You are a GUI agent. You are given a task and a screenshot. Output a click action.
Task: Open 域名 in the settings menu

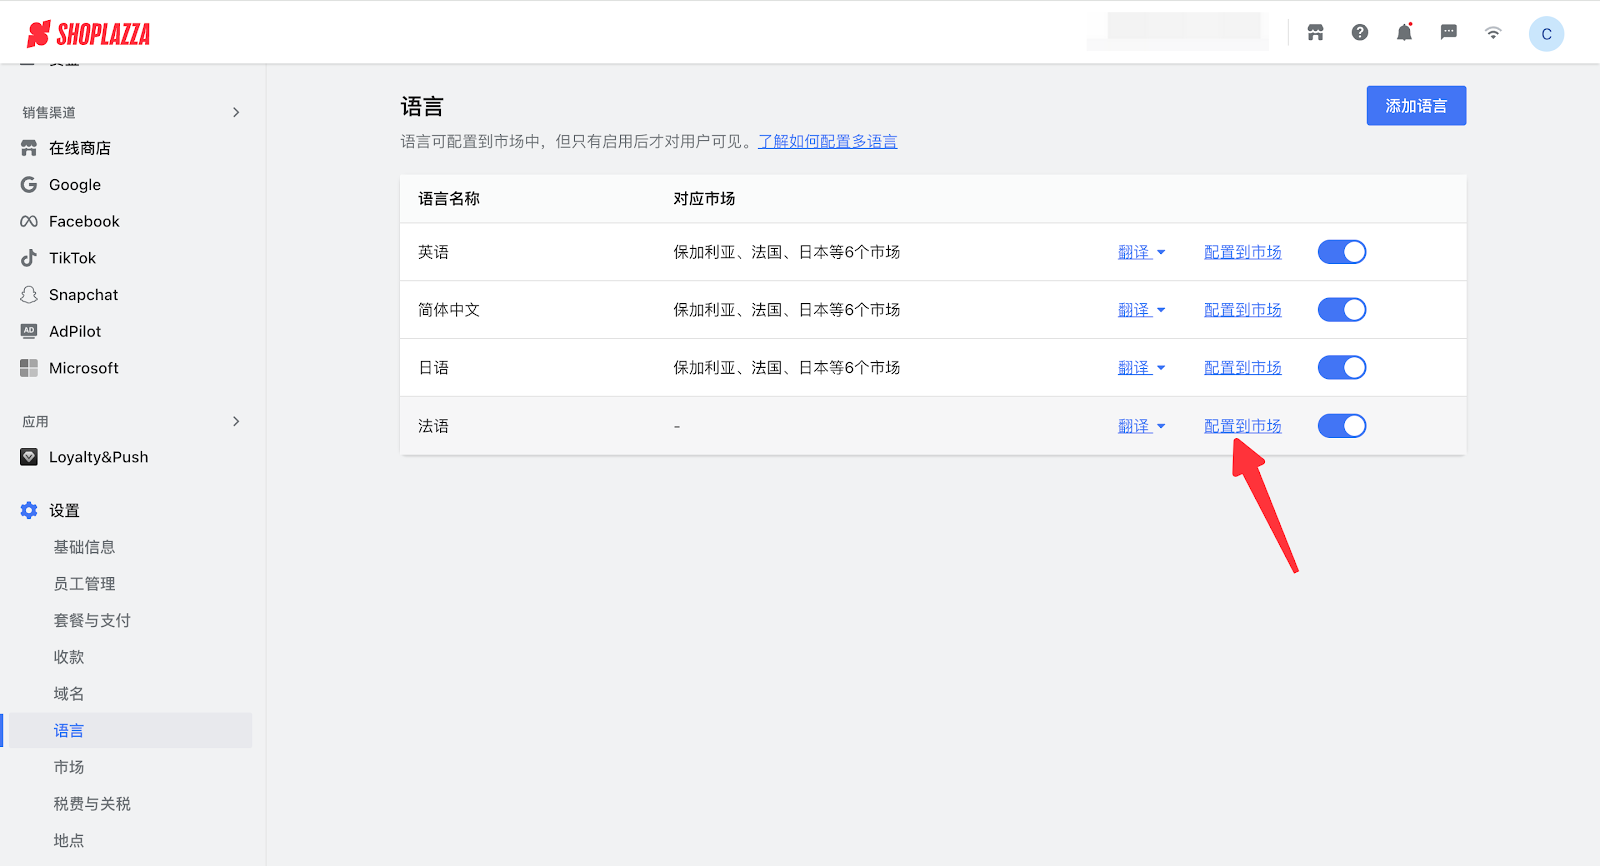pos(69,694)
